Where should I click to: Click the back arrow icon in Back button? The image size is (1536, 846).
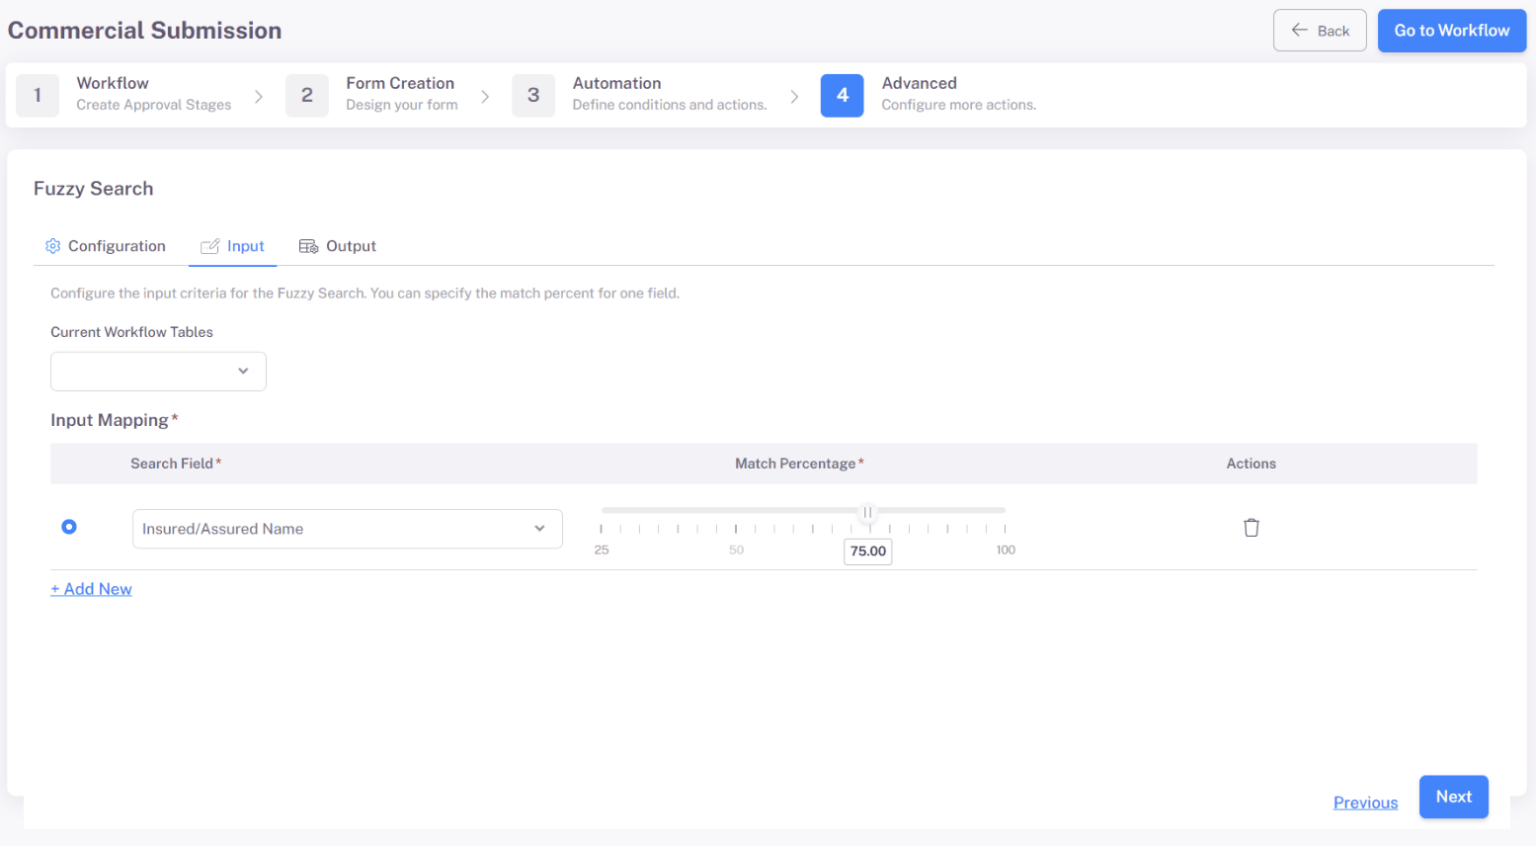pyautogui.click(x=1297, y=30)
